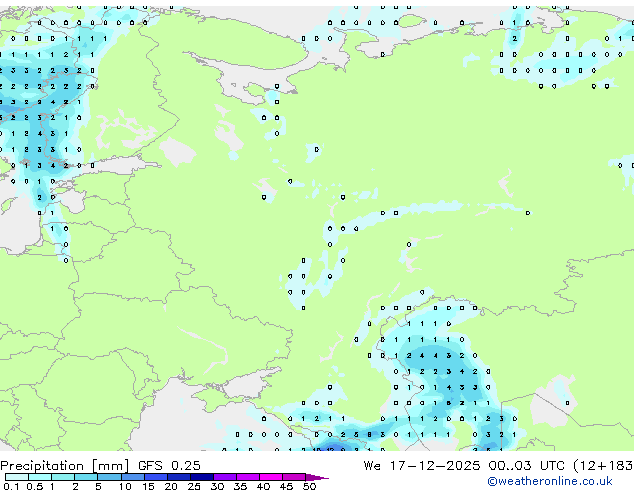Pick the 10–15 mm blue legend swatch

pos(133,477)
